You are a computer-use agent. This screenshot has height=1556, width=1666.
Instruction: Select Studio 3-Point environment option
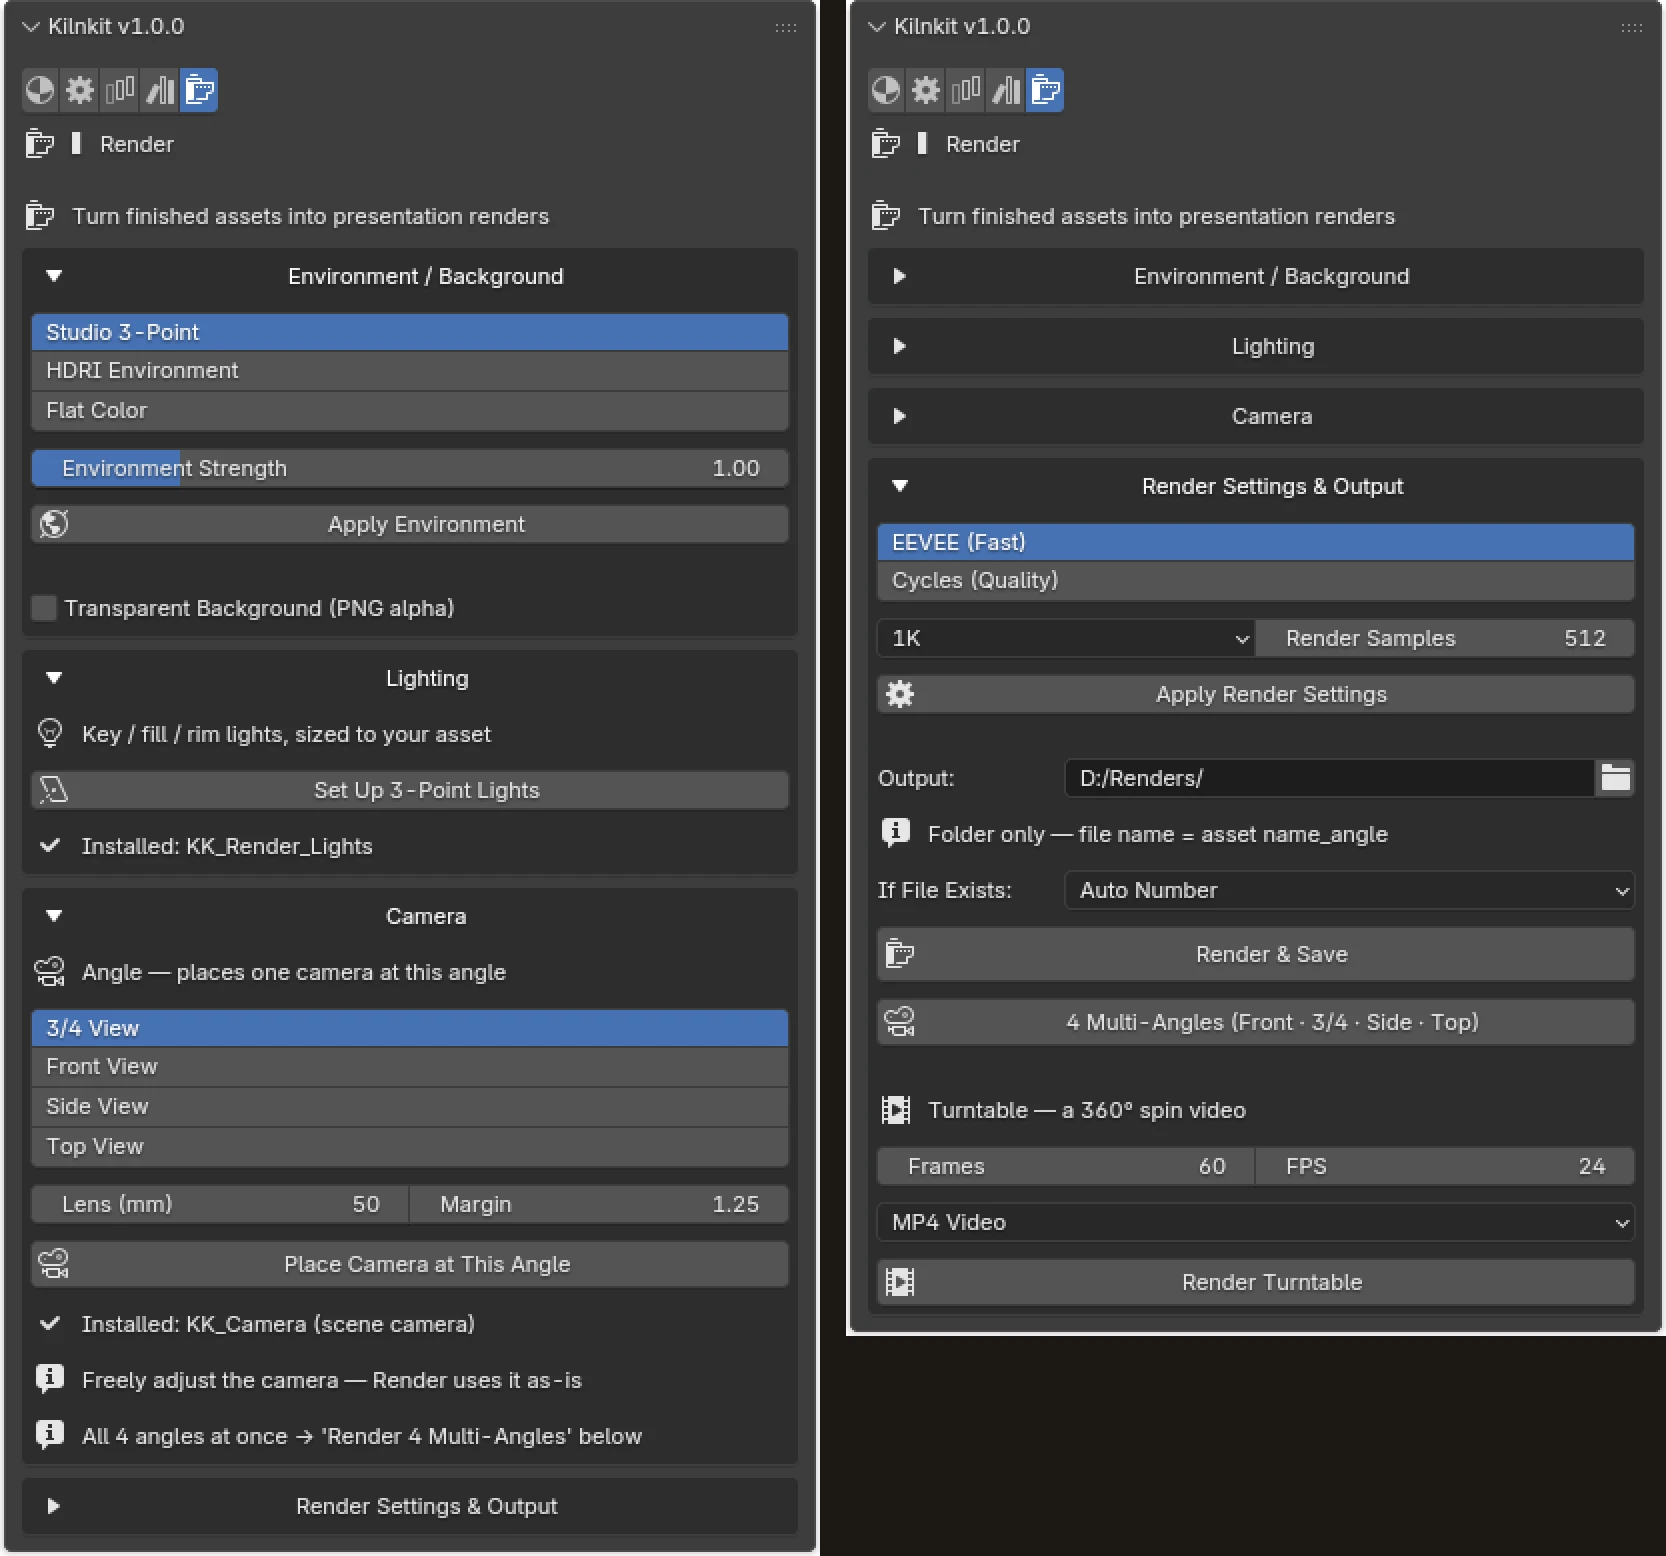(410, 332)
